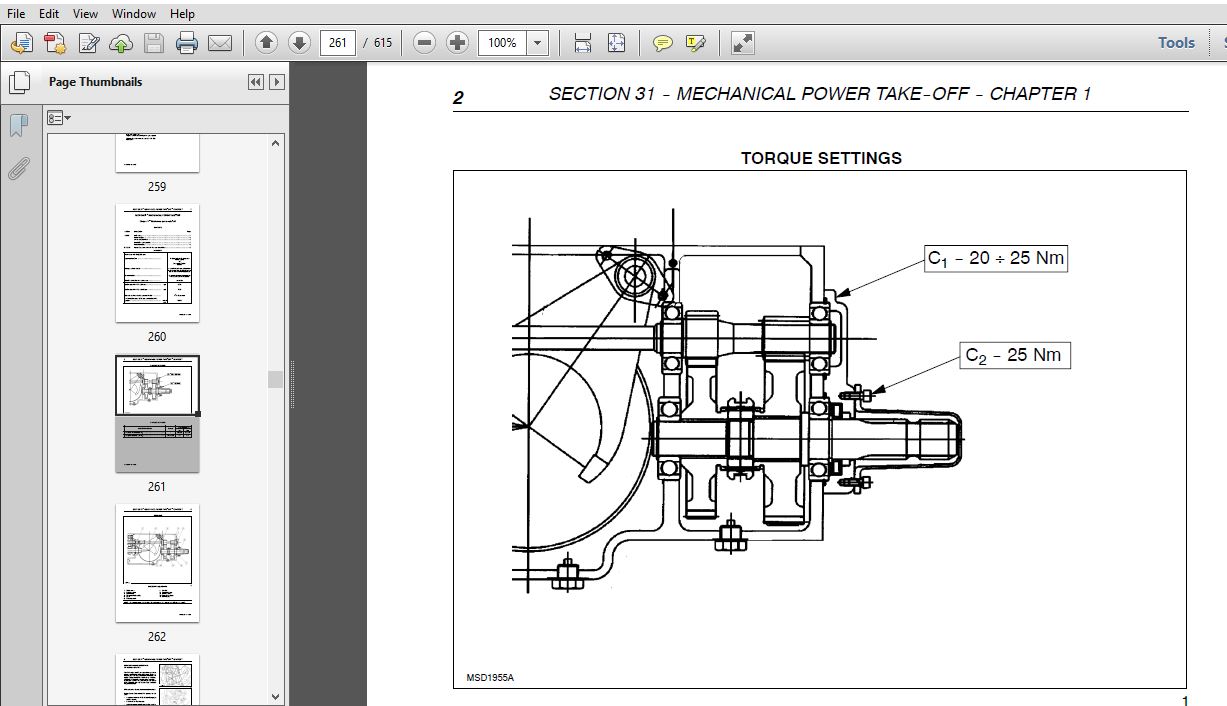Open the File menu
This screenshot has height=706, width=1227.
tap(16, 14)
